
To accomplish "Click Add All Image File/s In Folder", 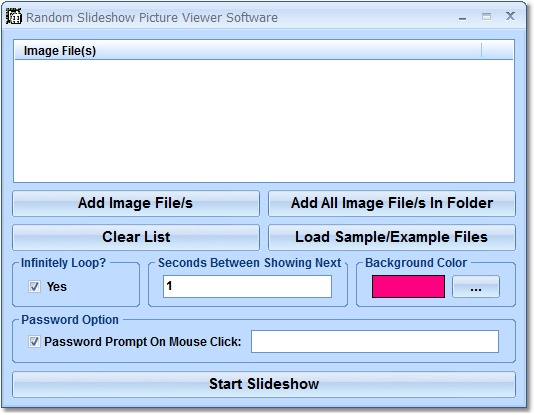I will [x=392, y=203].
